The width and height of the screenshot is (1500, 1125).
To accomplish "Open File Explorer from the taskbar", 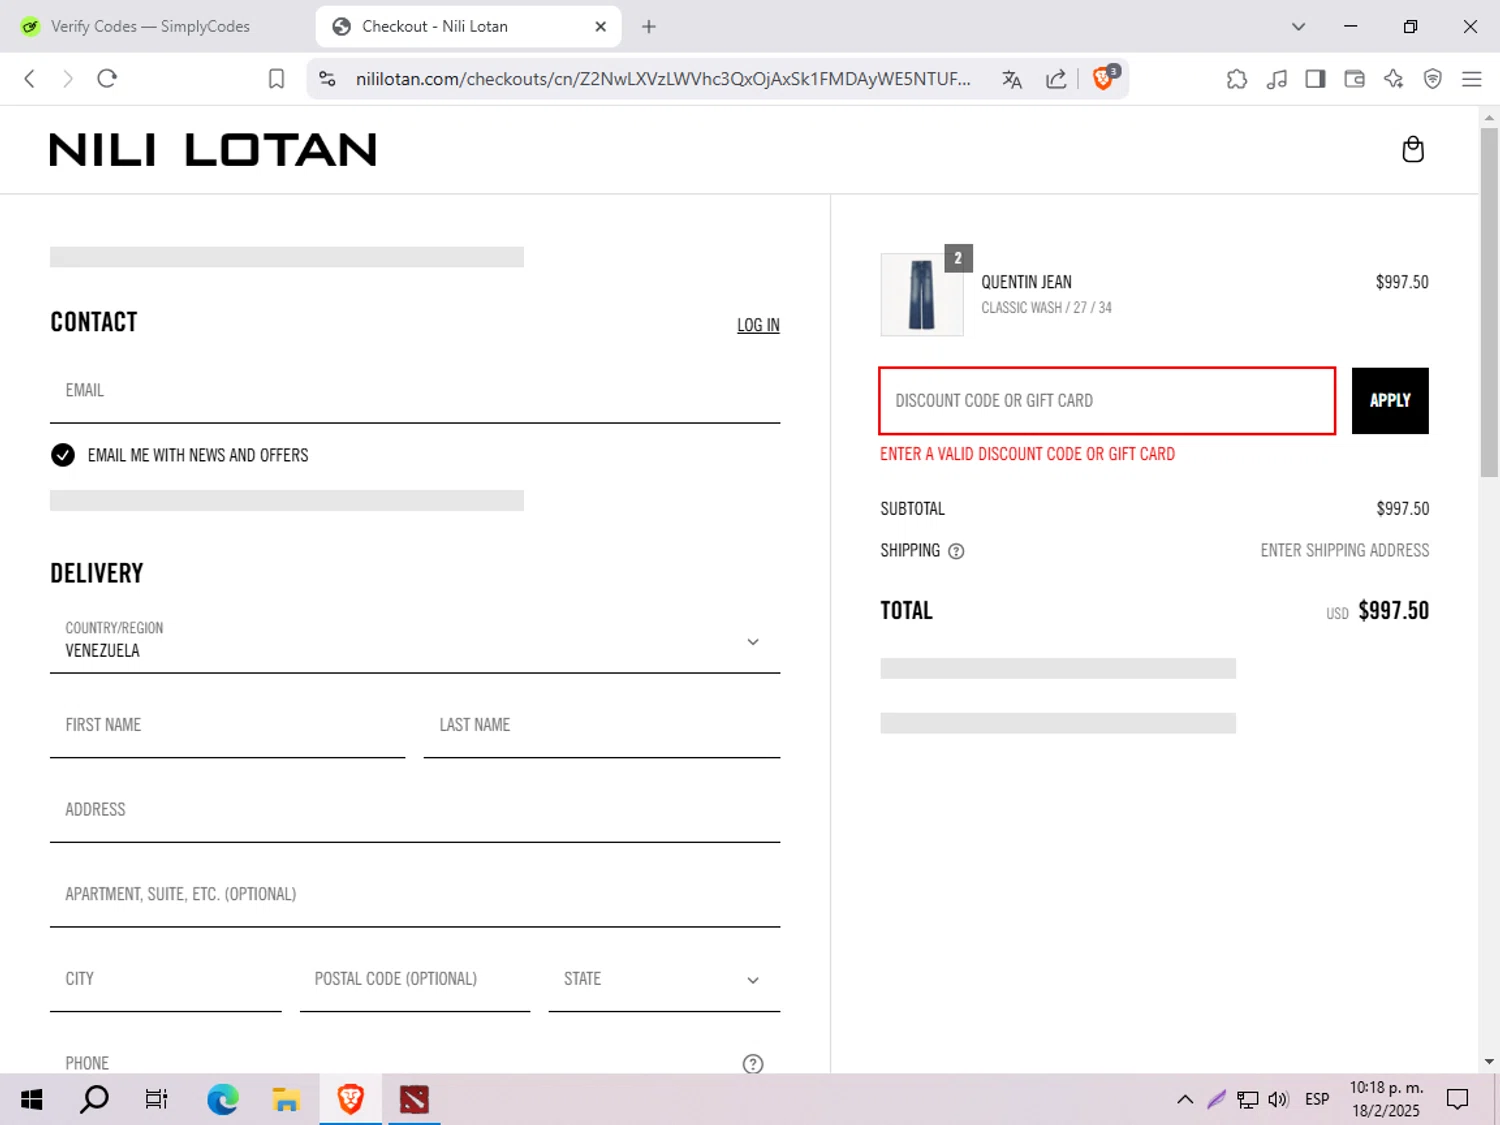I will point(286,1100).
